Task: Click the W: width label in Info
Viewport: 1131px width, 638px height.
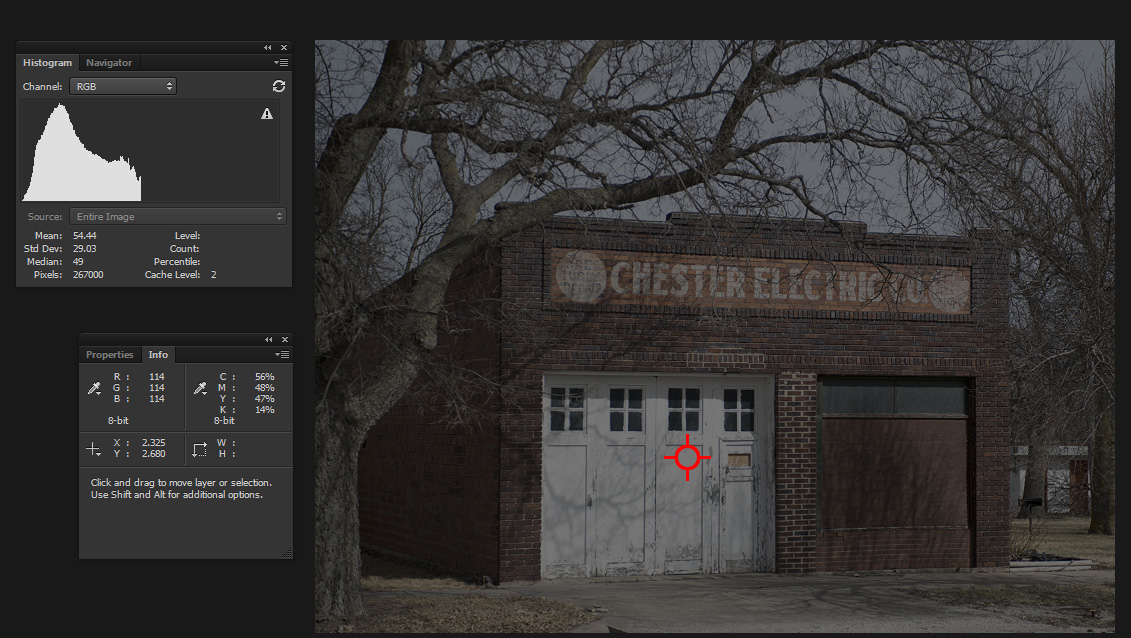Action: pos(226,443)
